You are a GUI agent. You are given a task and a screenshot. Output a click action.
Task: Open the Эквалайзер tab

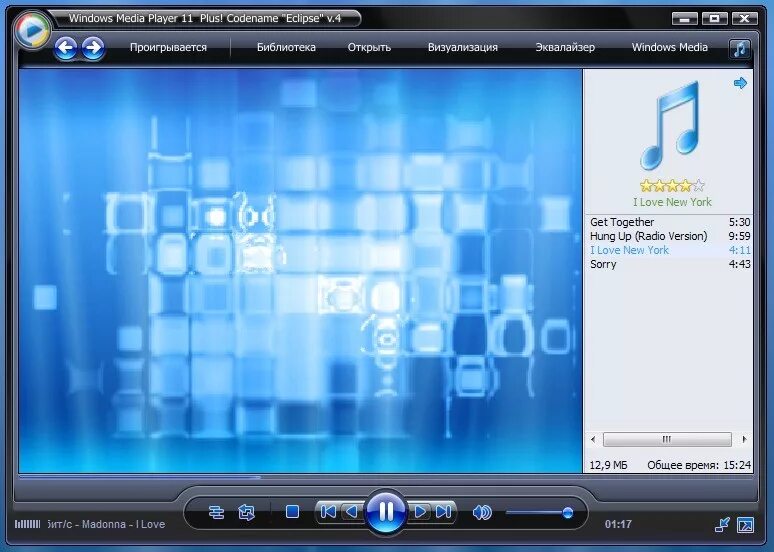pyautogui.click(x=565, y=47)
